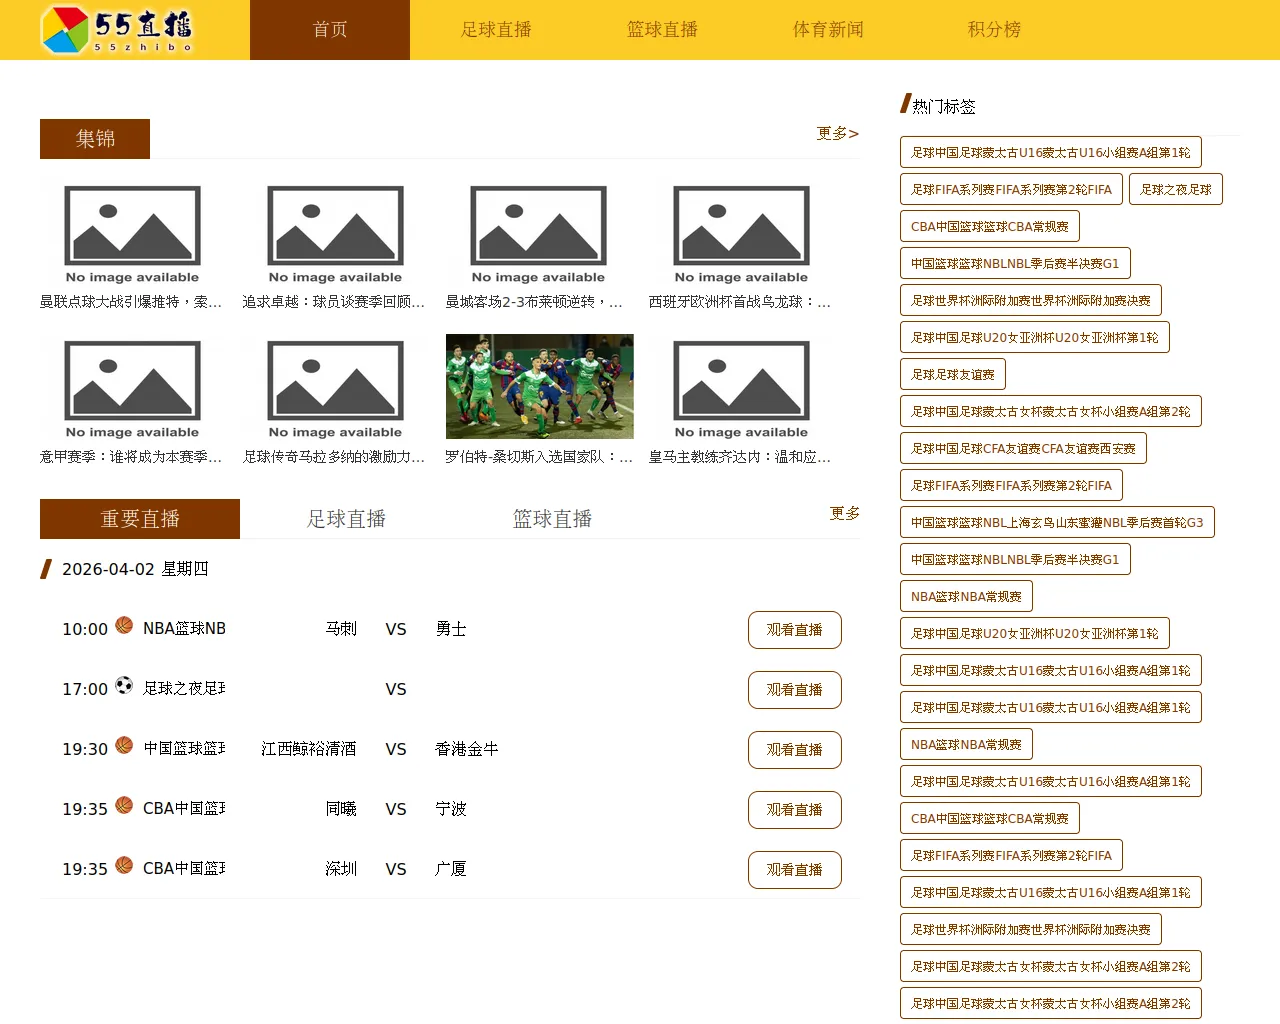The height and width of the screenshot is (1024, 1280).
Task: Go to 积分榜 in the top navigation
Action: click(994, 30)
